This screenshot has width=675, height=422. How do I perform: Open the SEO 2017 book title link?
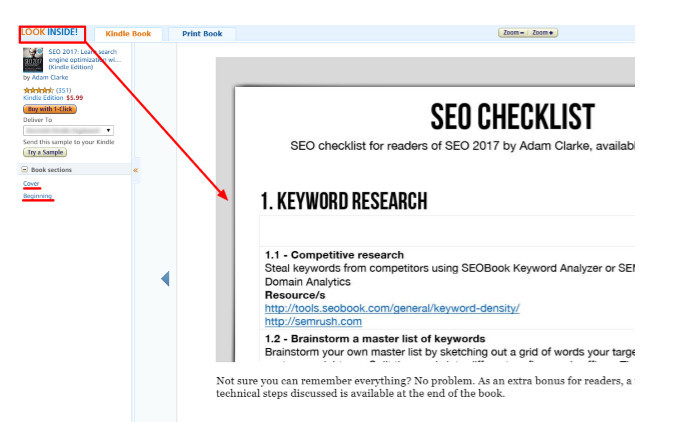(84, 59)
